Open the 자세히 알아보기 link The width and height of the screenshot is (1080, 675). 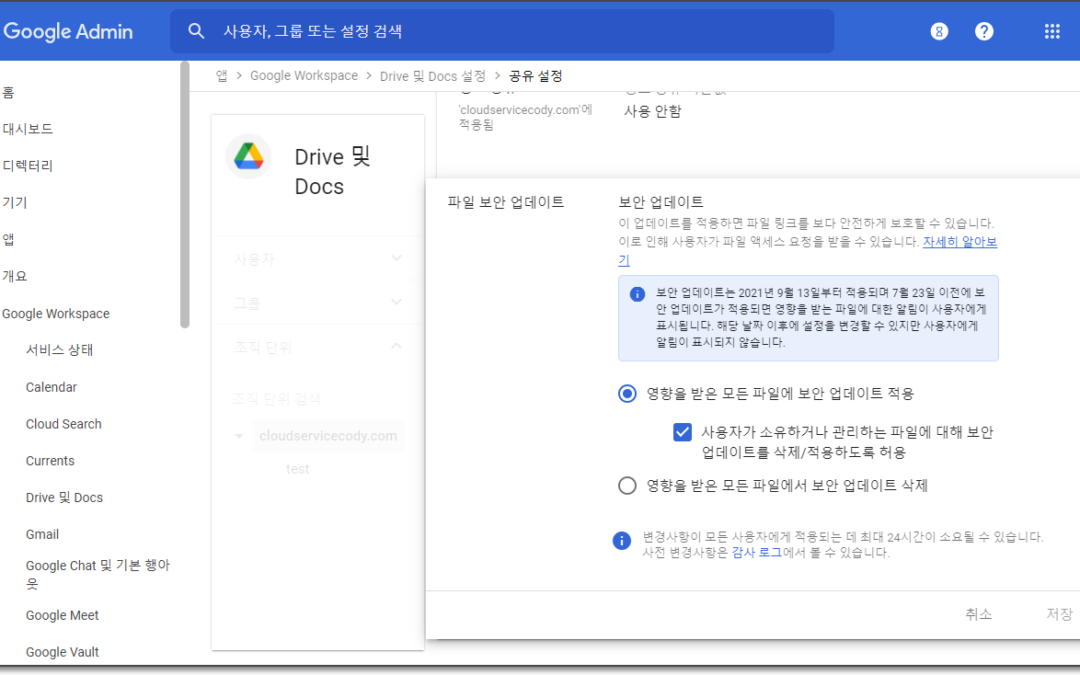(959, 242)
